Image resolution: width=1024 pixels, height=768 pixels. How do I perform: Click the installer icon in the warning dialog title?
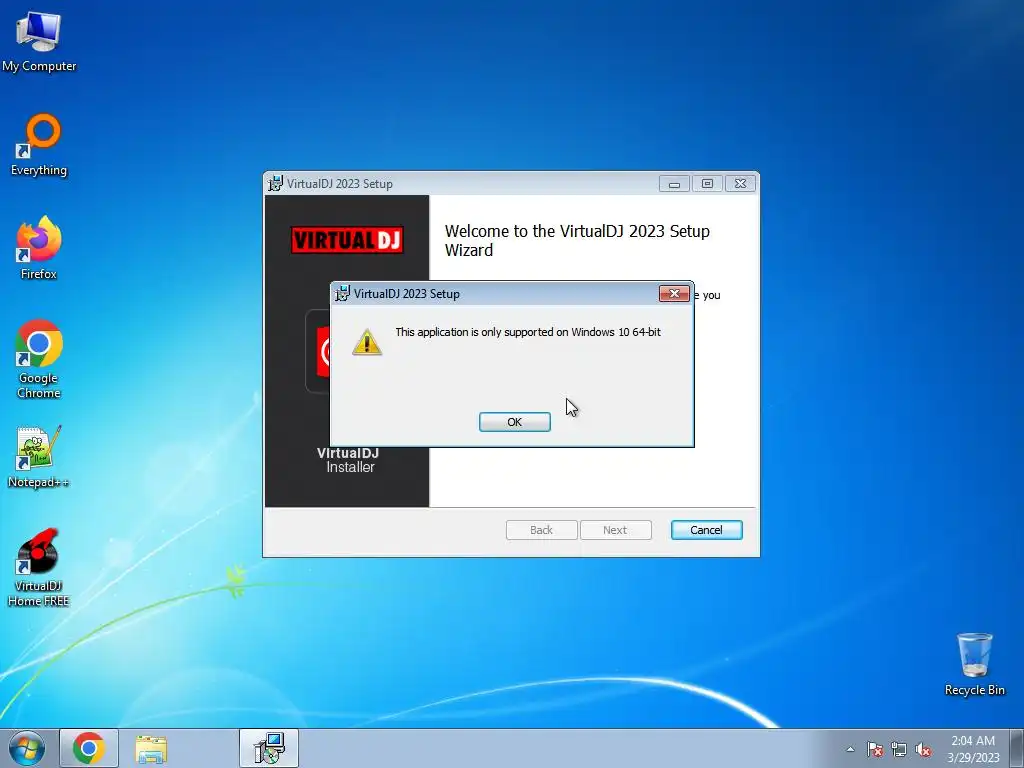342,293
